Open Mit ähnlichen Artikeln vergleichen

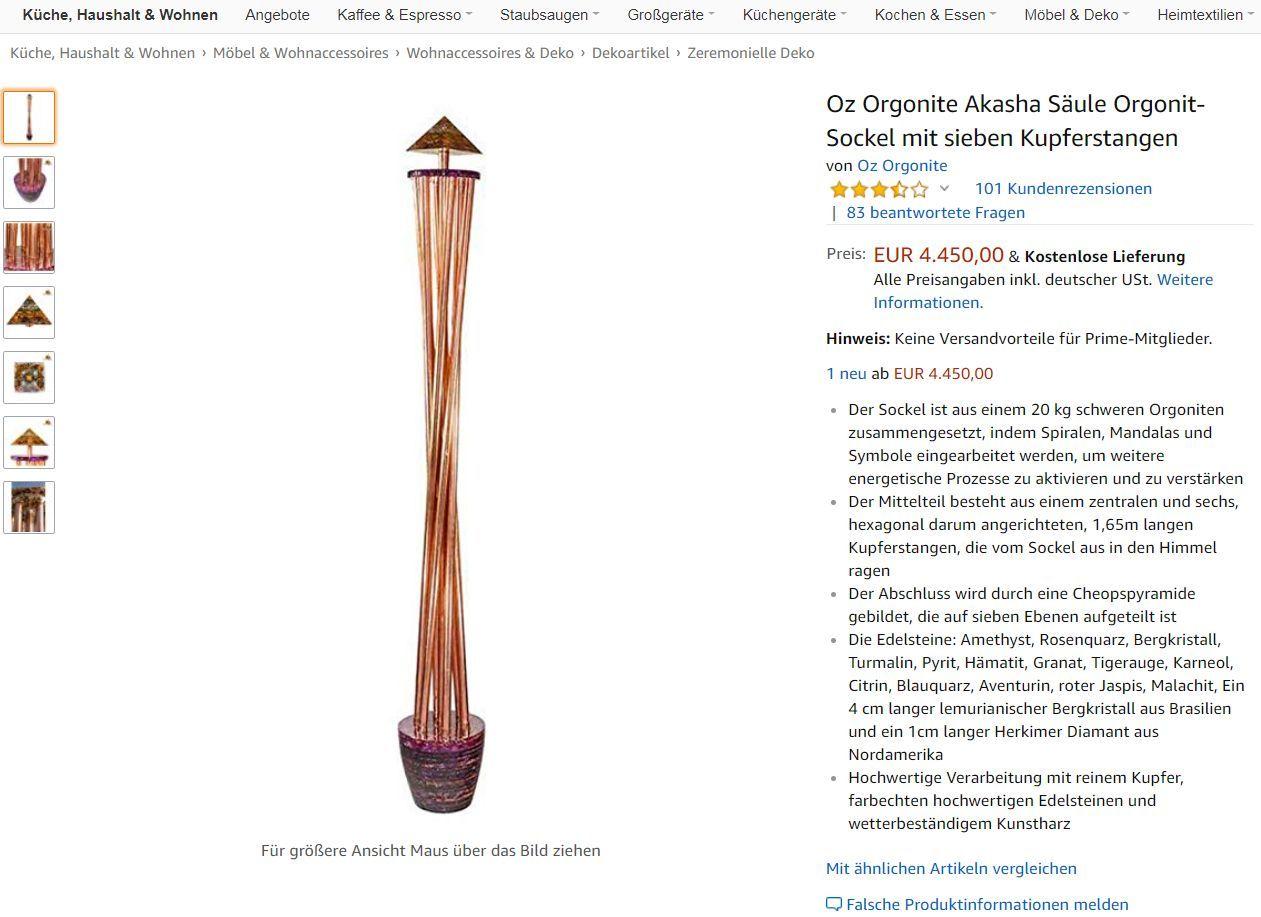click(951, 868)
